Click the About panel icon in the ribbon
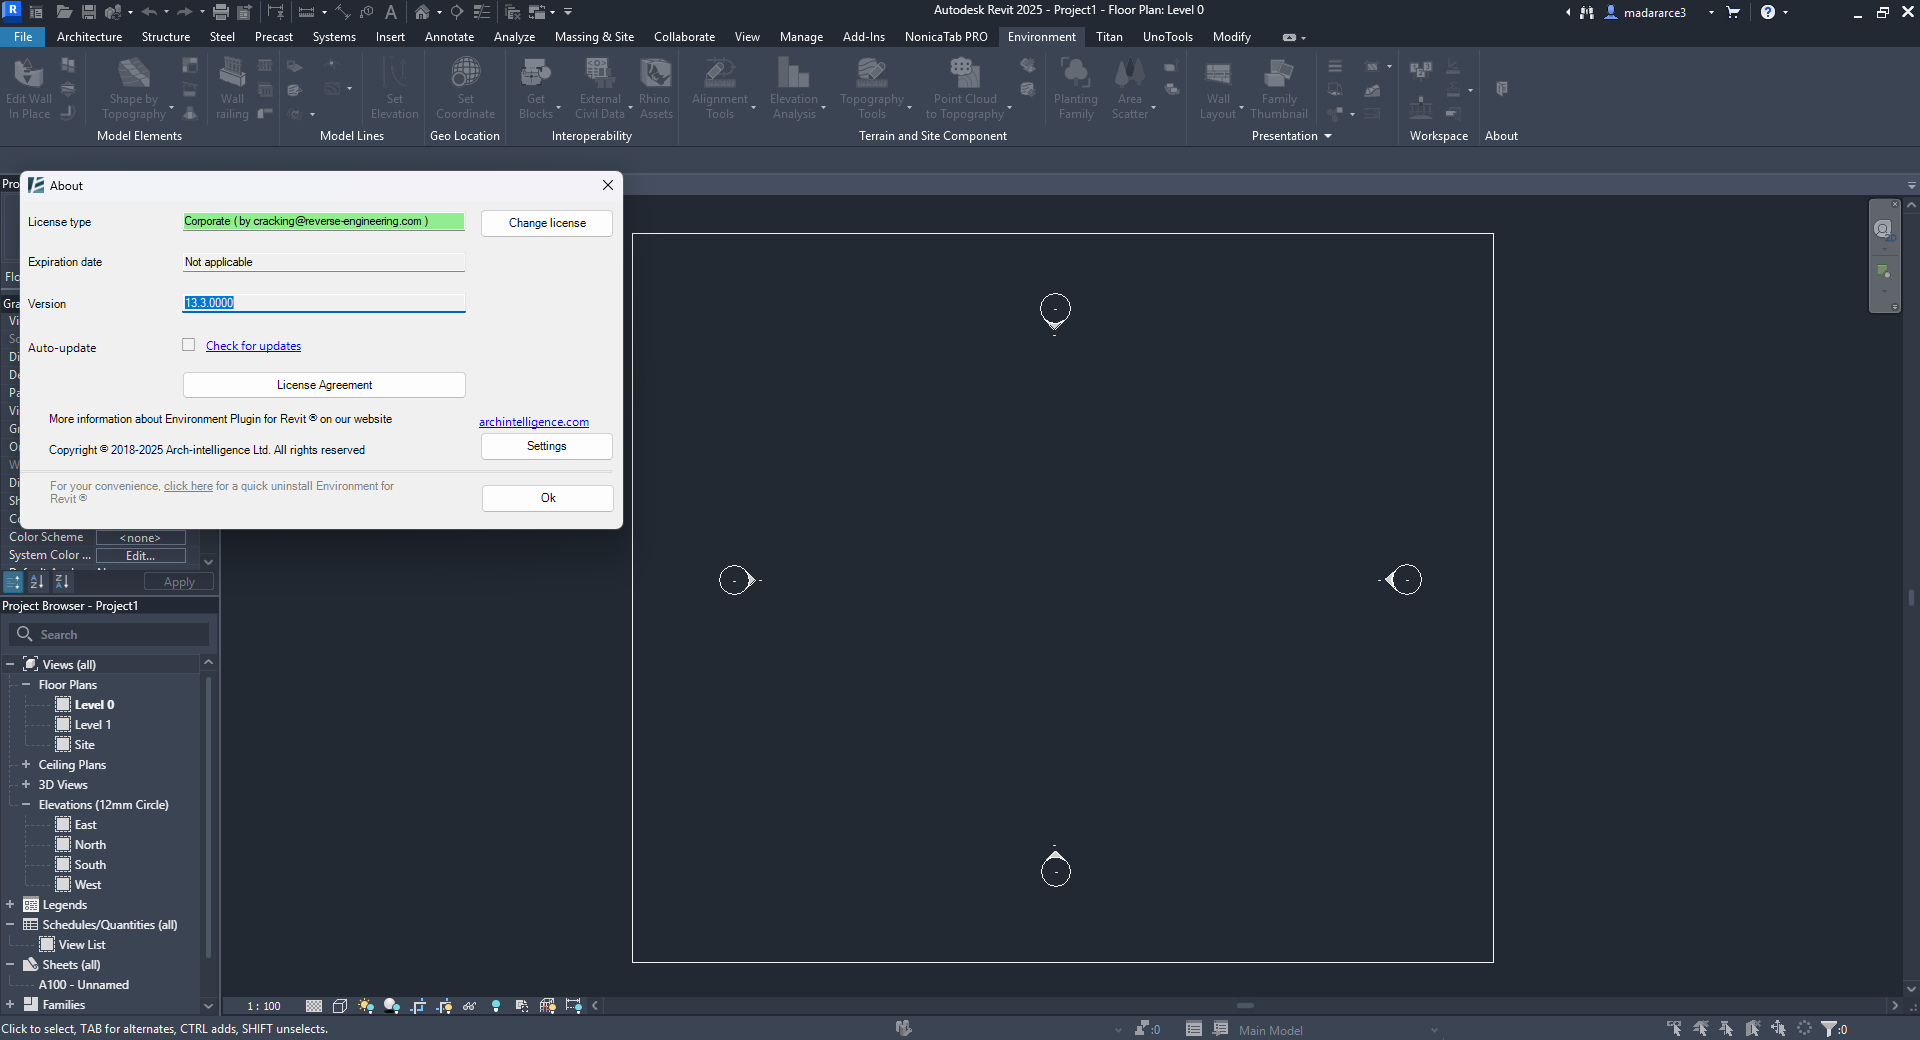Screen dimensions: 1920x1040 (1501, 89)
